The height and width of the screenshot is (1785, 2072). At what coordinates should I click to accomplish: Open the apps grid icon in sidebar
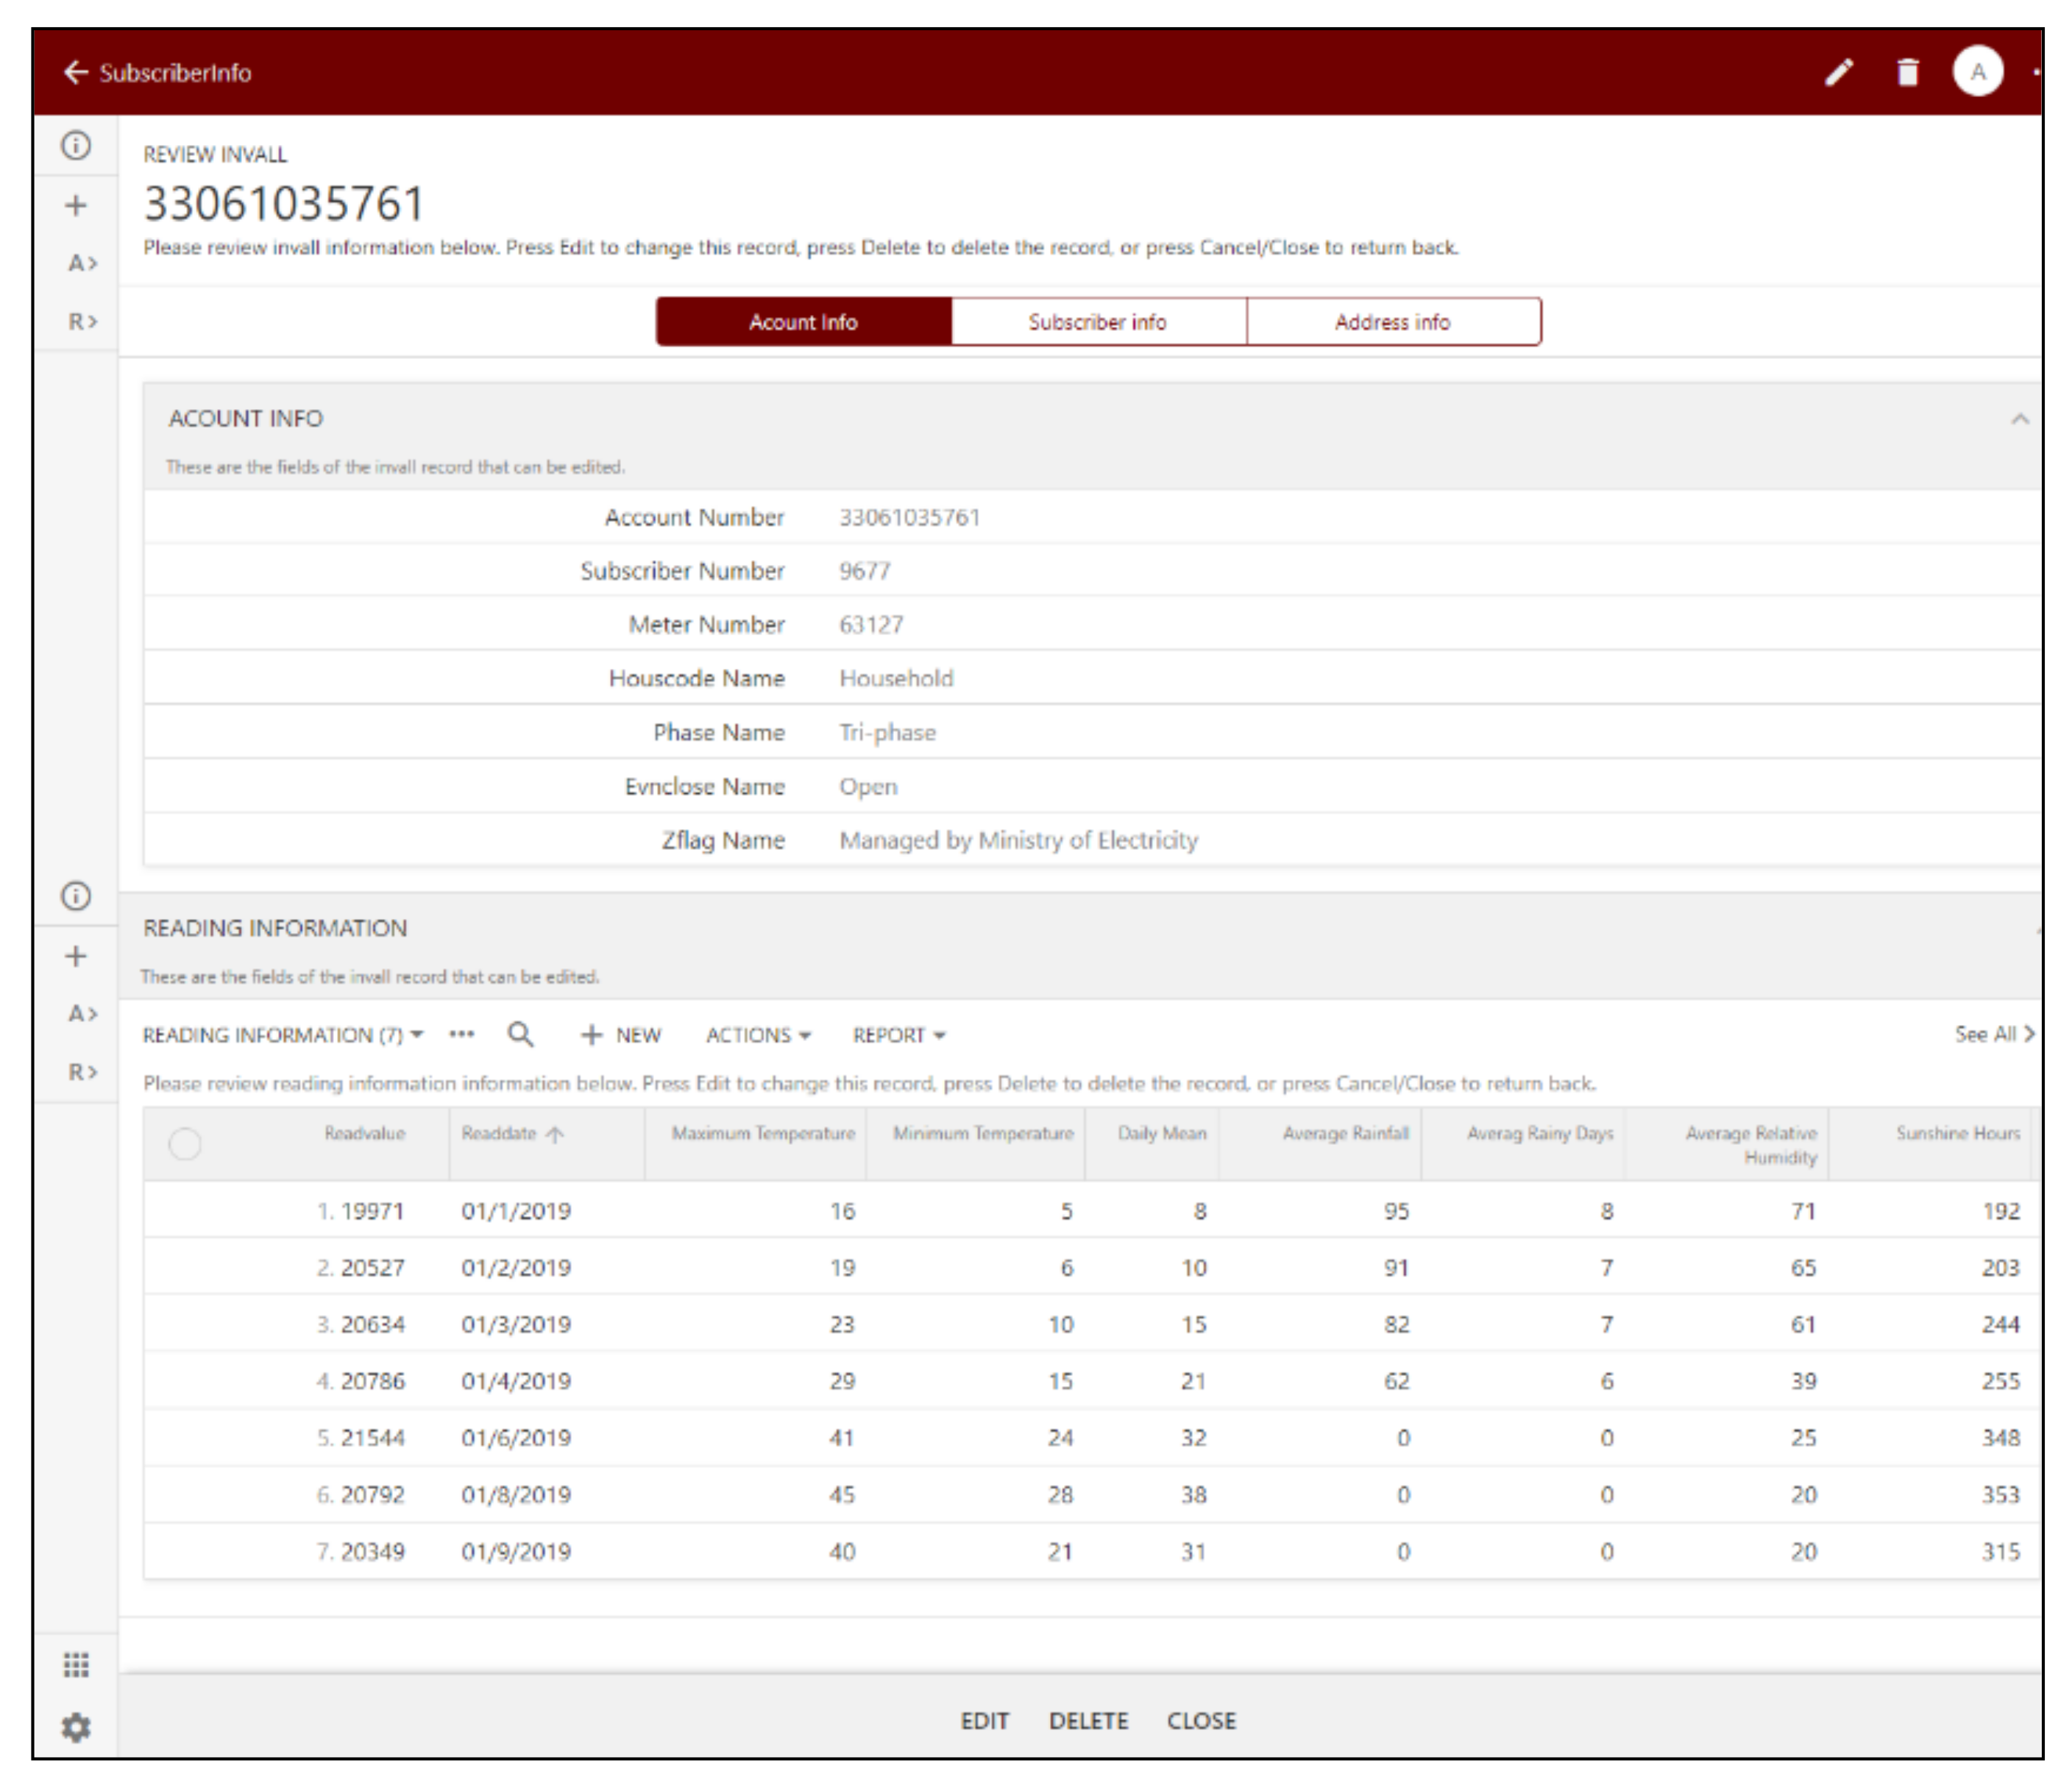76,1664
